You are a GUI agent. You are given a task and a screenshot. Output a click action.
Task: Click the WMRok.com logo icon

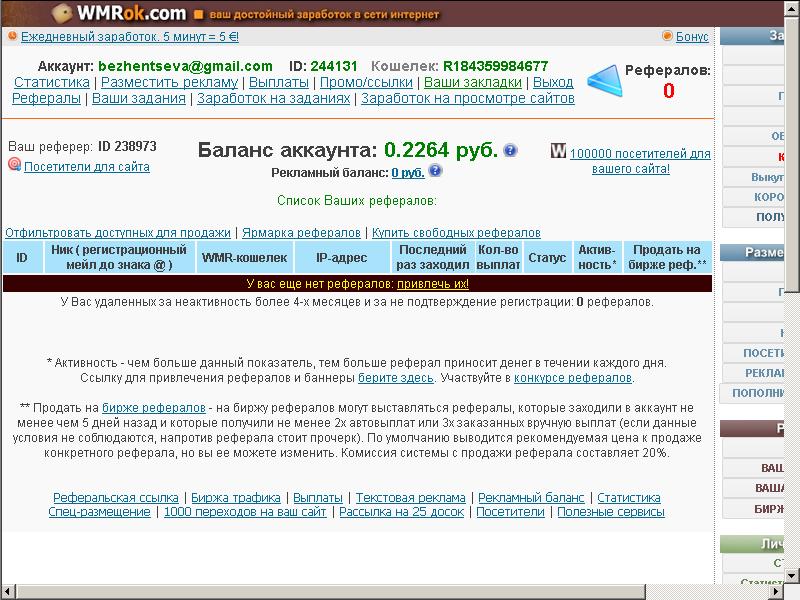(62, 13)
